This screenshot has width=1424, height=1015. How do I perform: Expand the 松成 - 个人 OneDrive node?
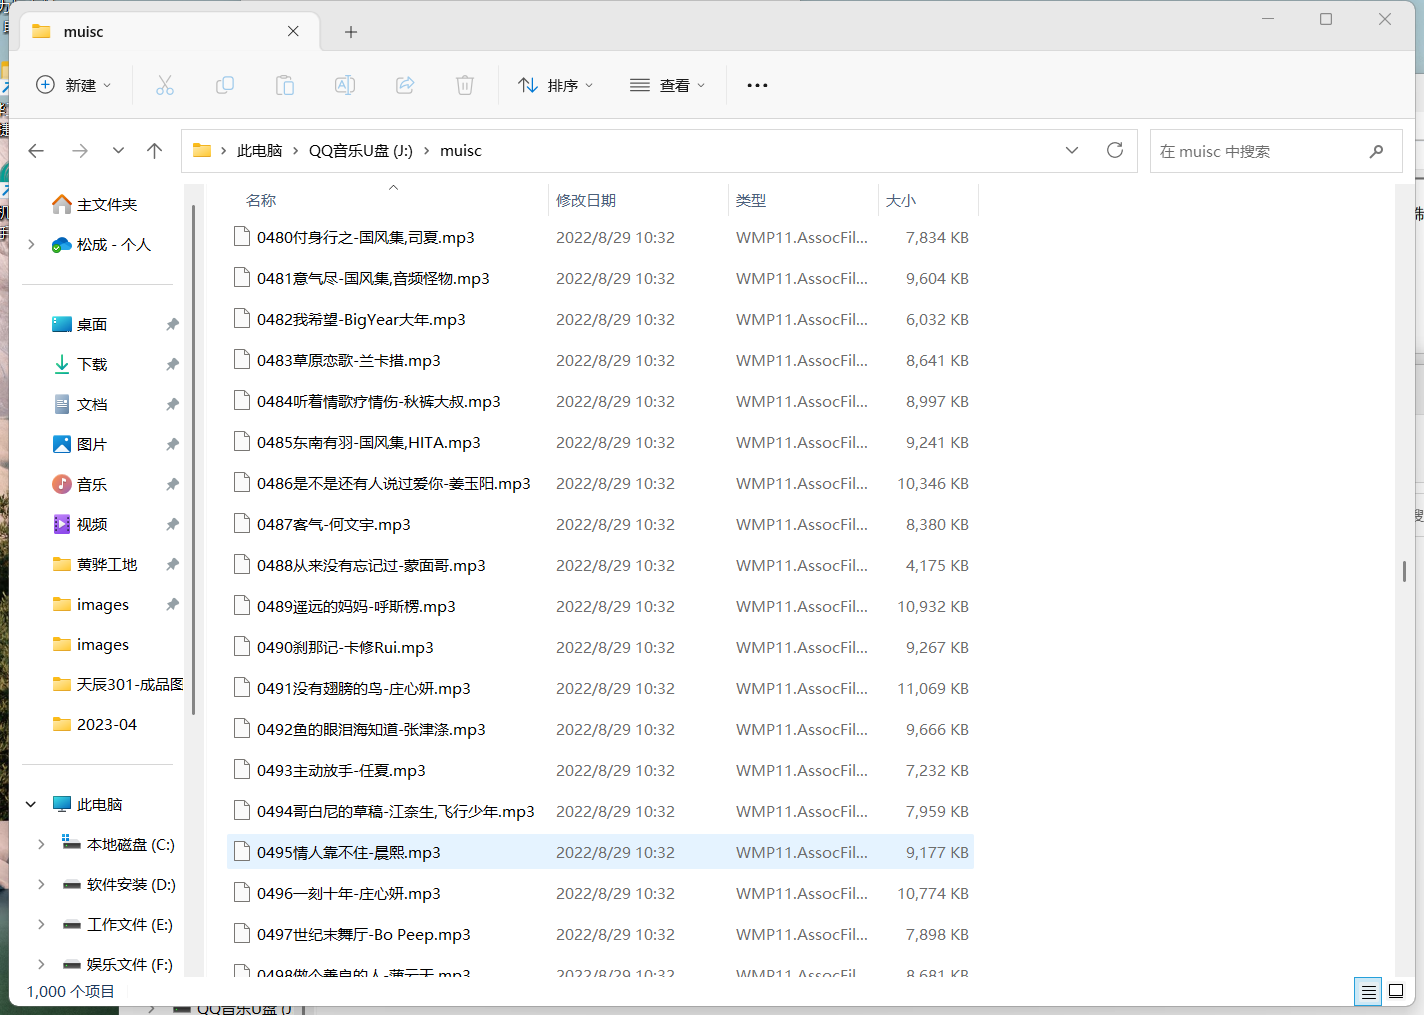click(31, 244)
